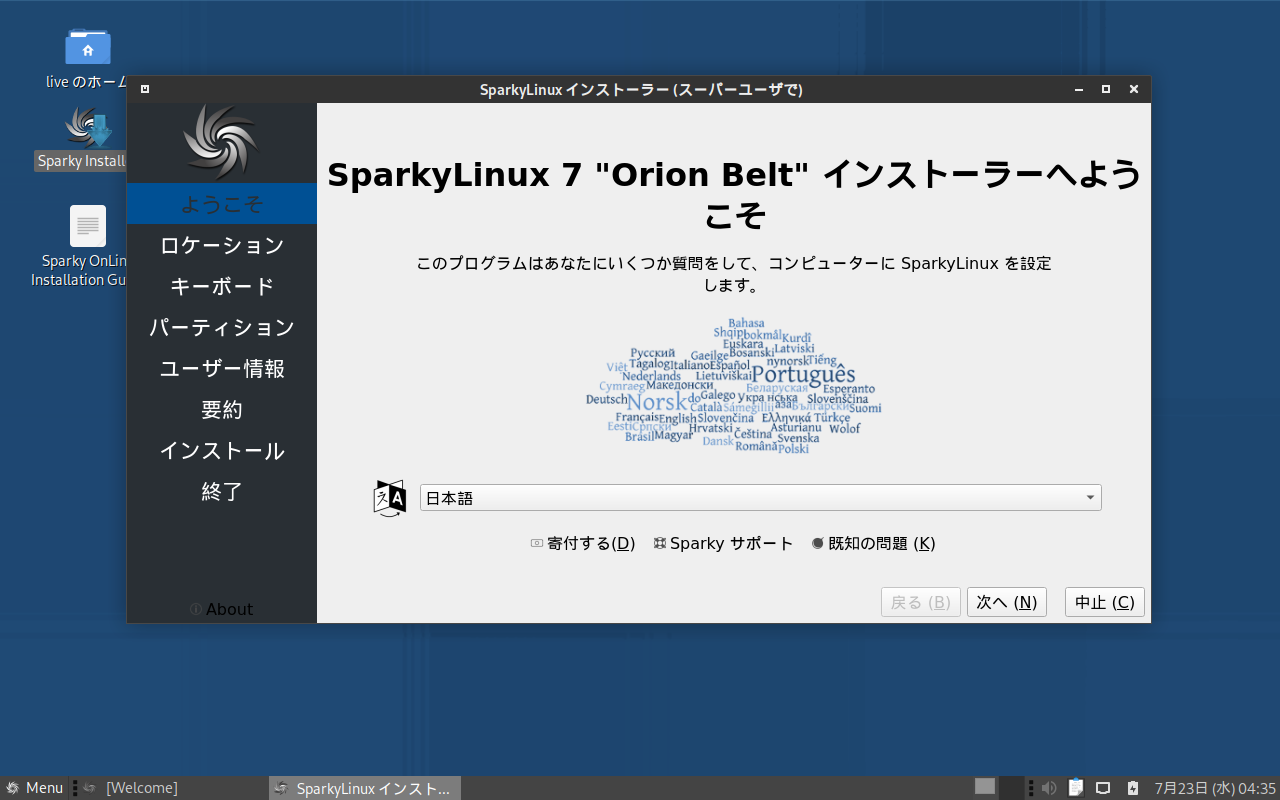Screen dimensions: 1280x800
Task: Select the ユーザー情報 step in the sidebar
Action: pos(222,368)
